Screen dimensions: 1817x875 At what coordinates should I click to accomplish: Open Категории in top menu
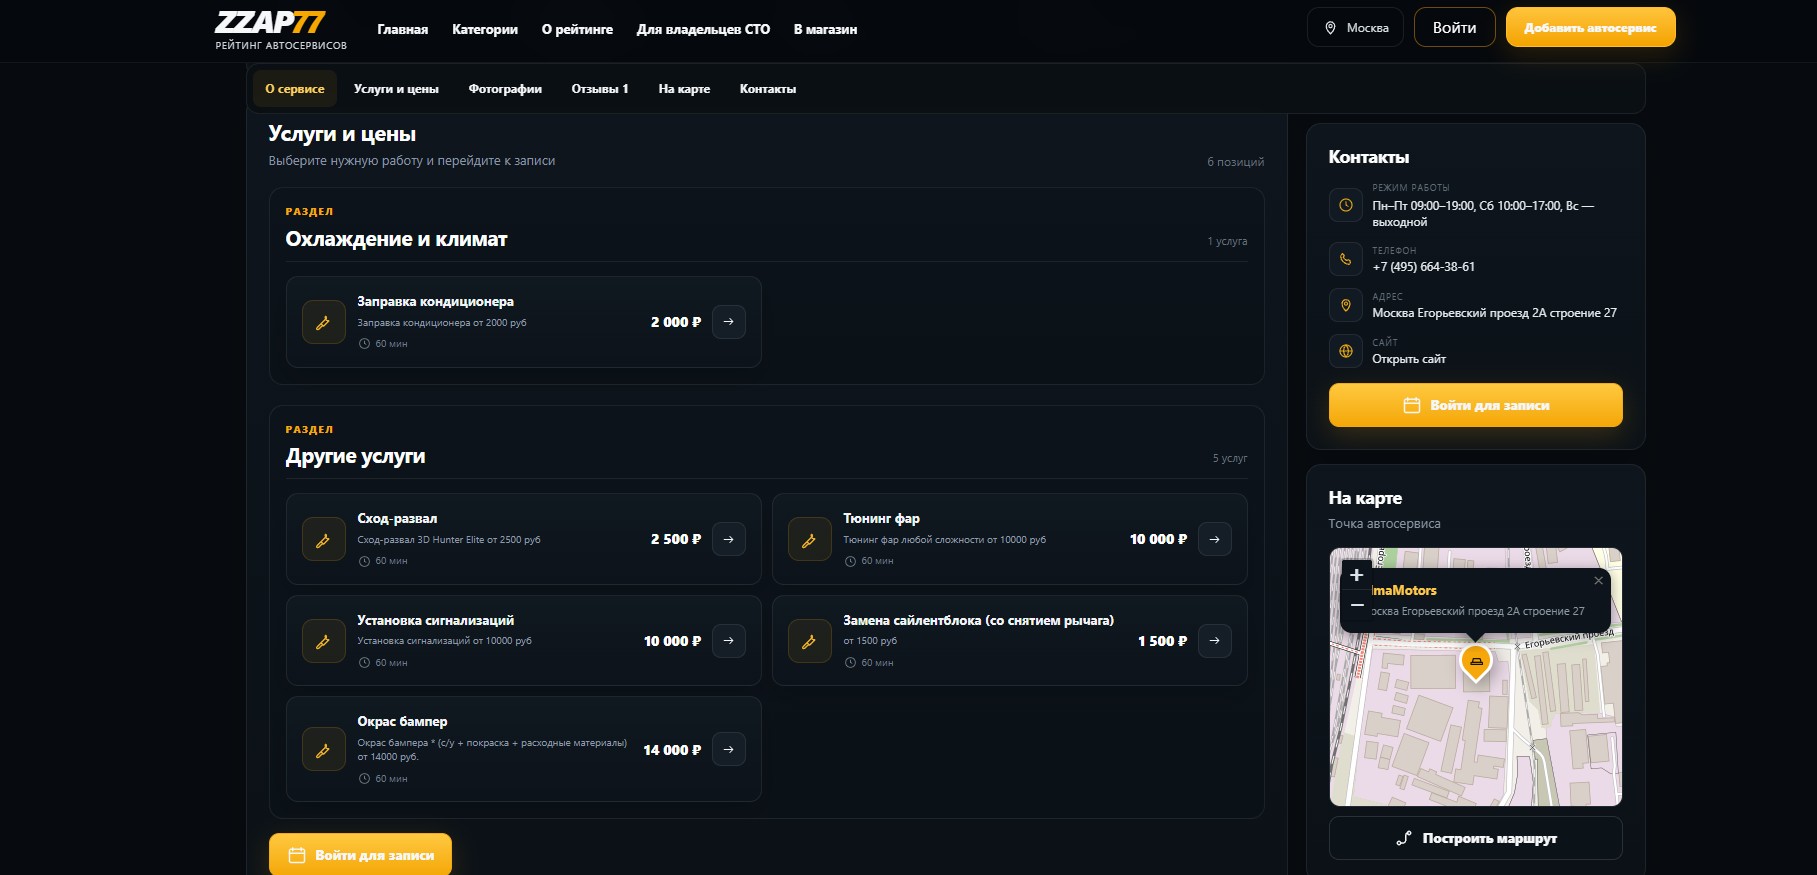(485, 29)
